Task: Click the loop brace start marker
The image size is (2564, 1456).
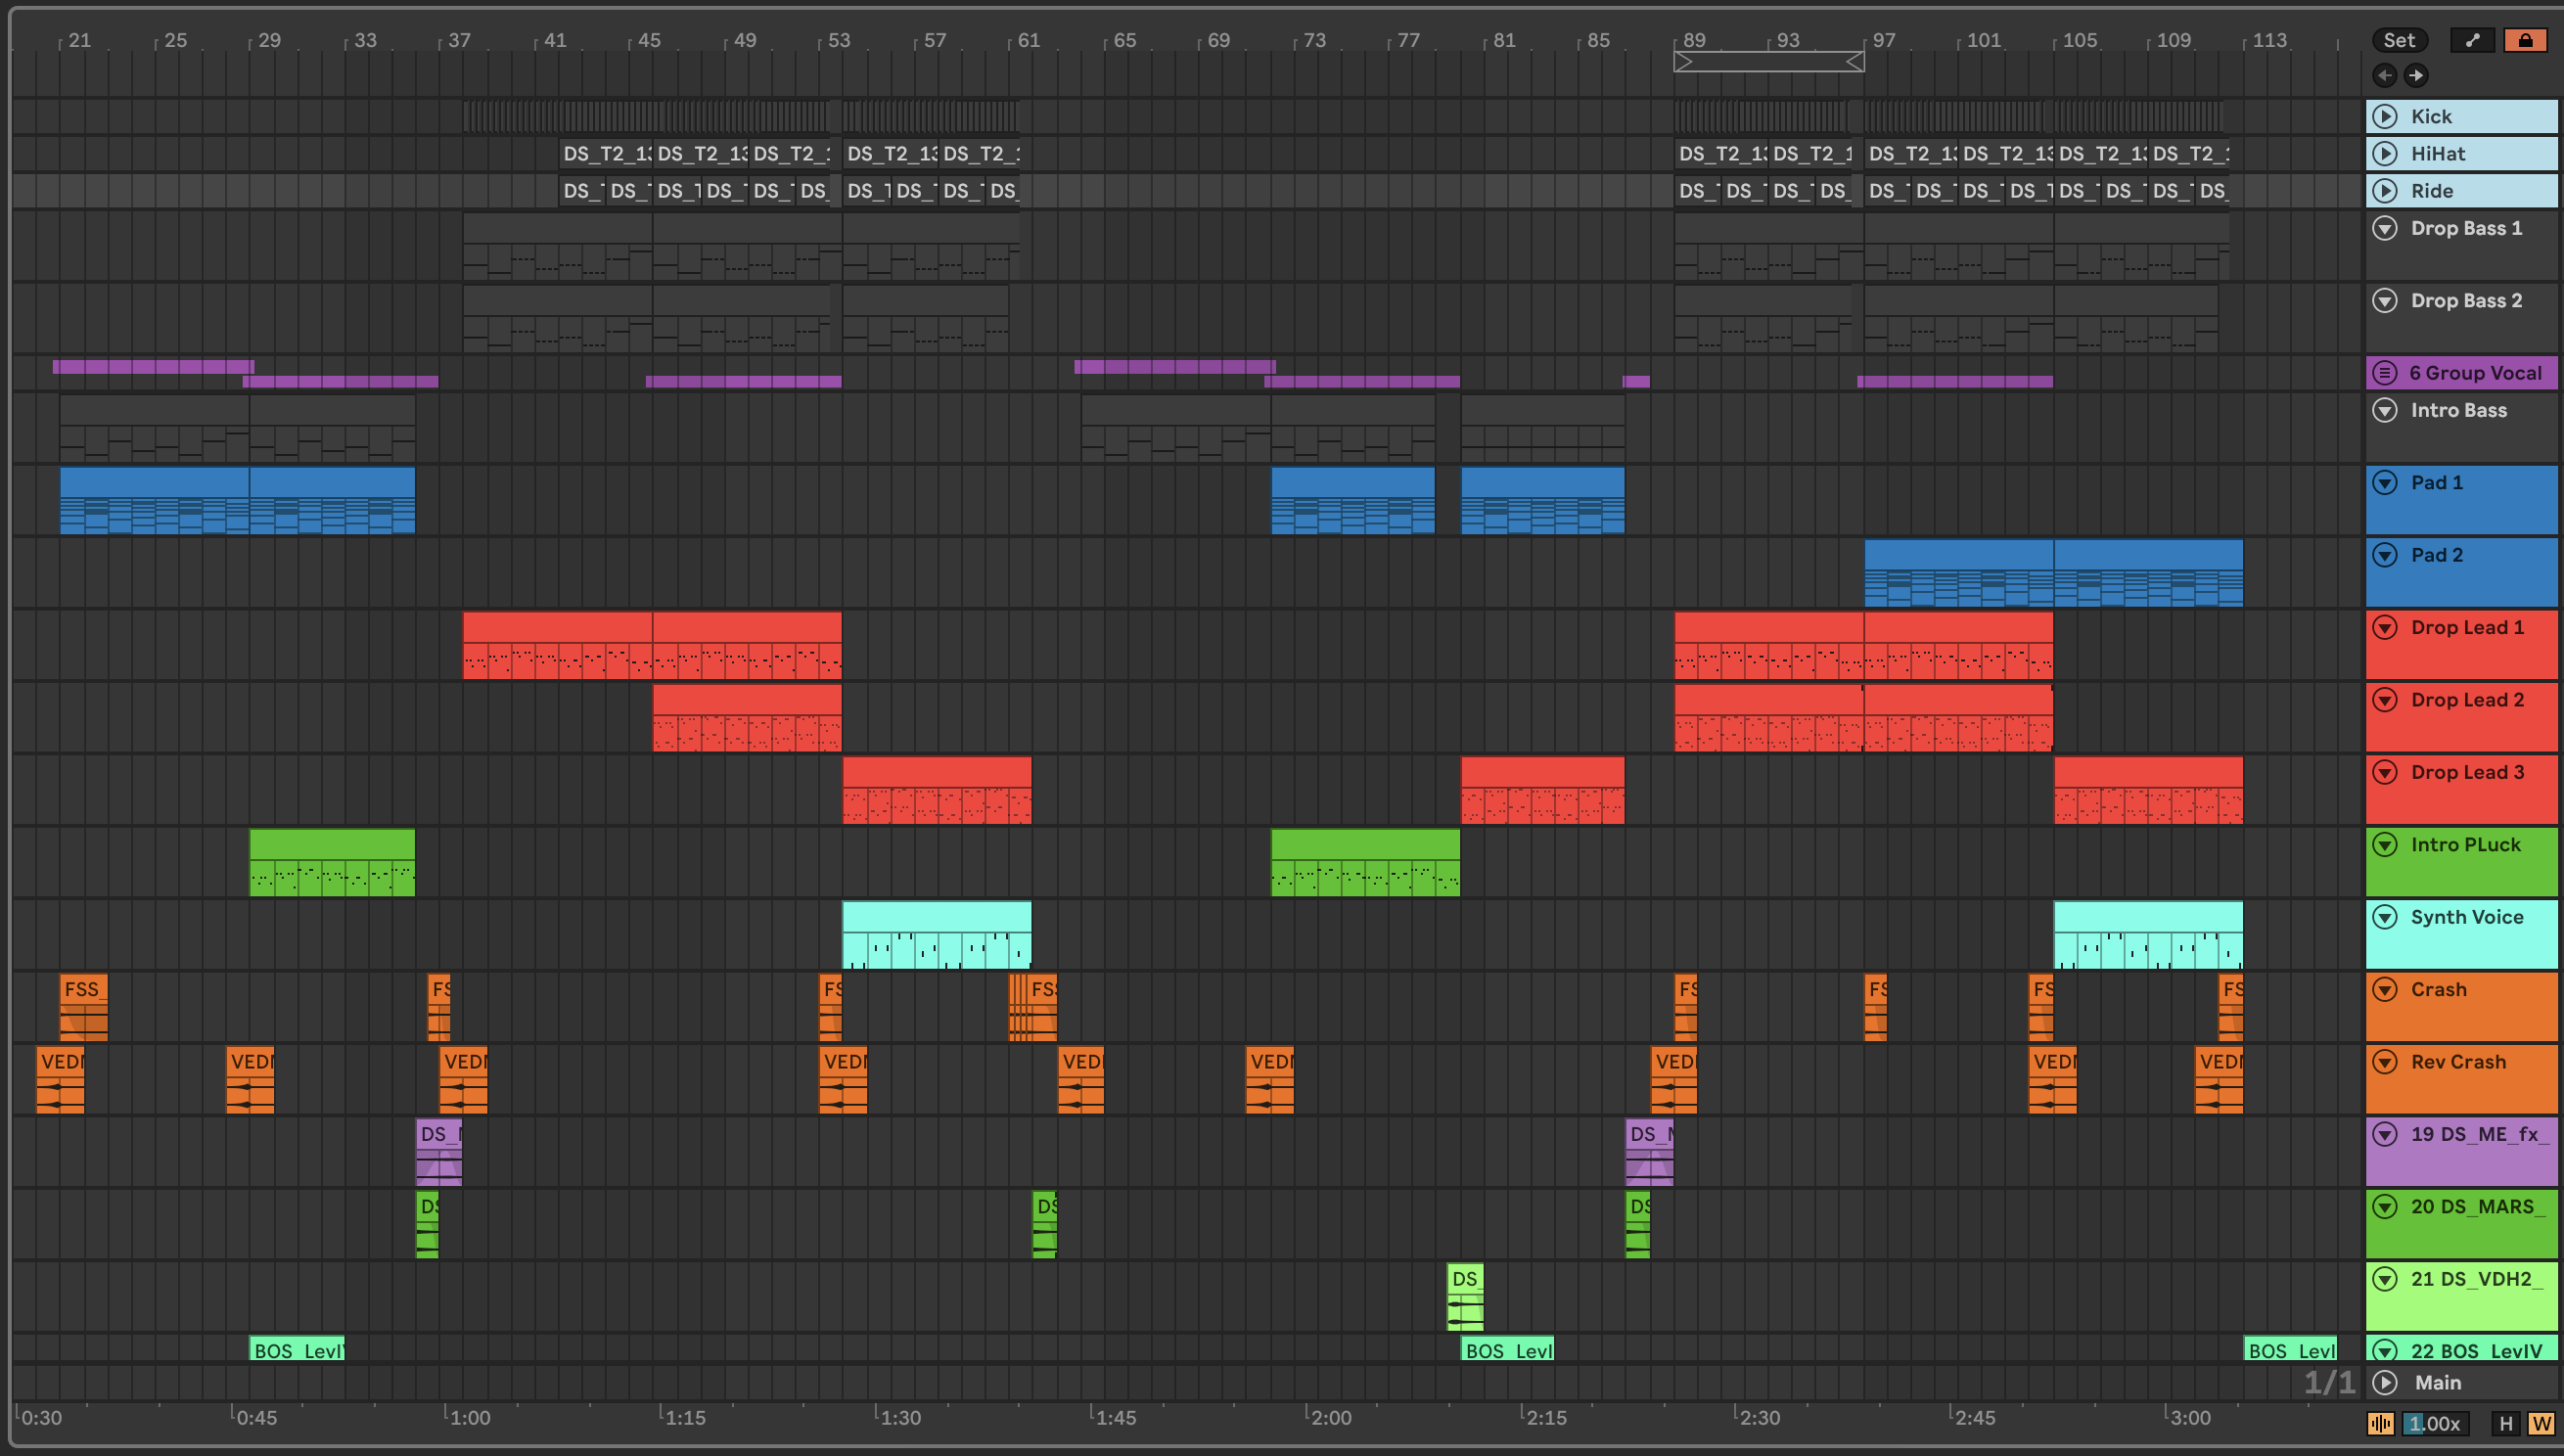Action: 1684,62
